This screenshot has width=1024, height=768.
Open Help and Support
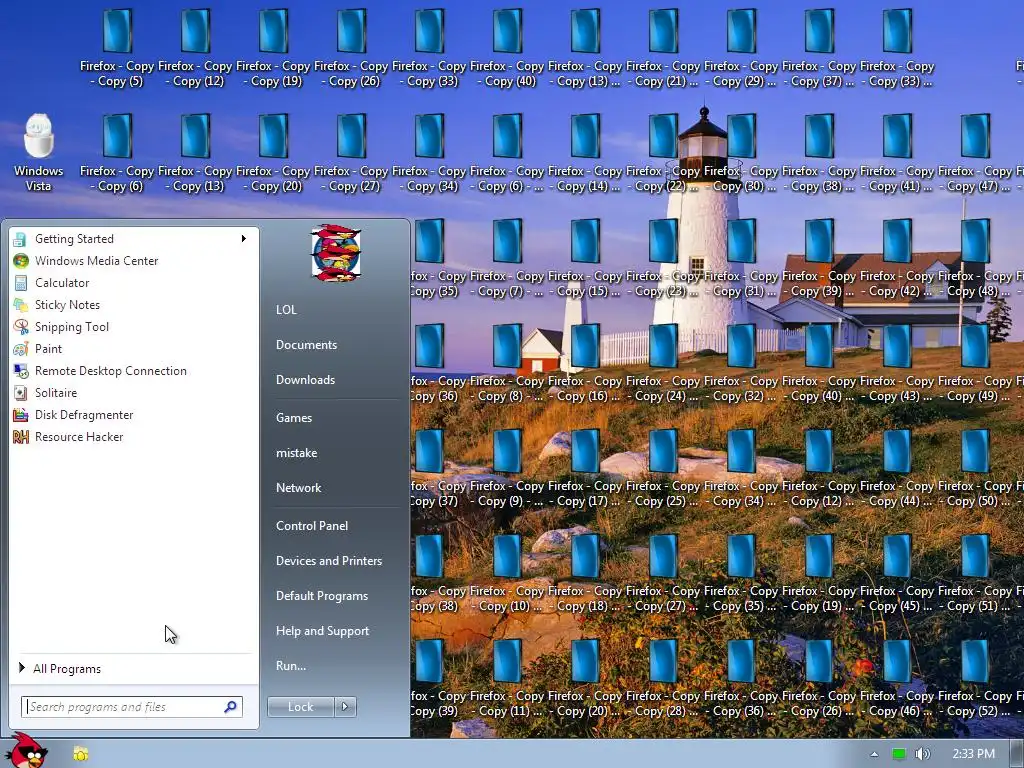[322, 631]
